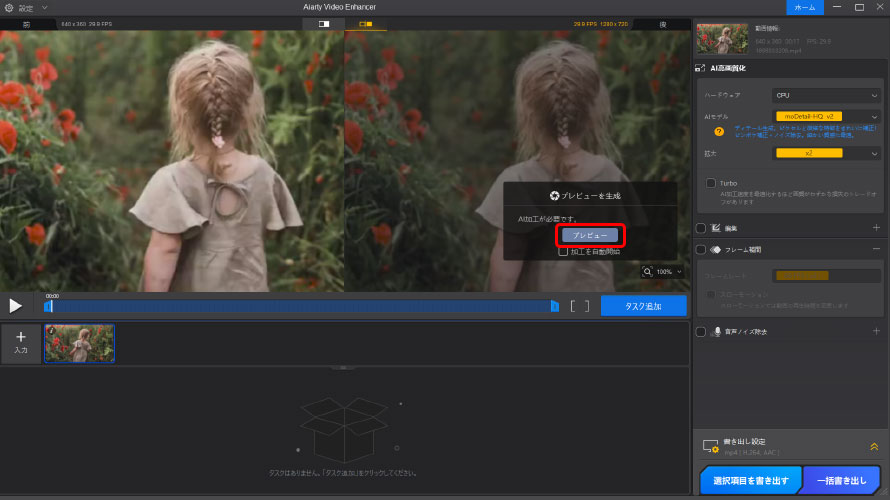
Task: Enable 音声ノイズ除去 checkbox
Action: (701, 331)
